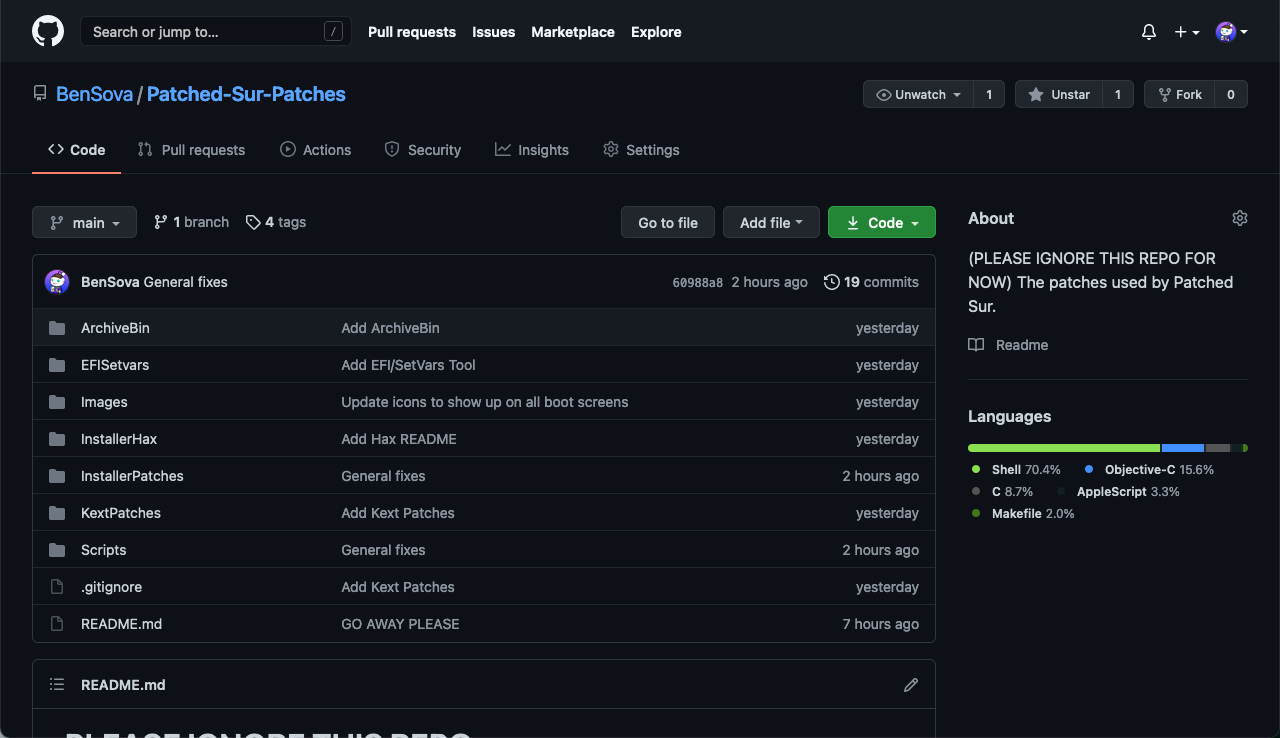This screenshot has width=1280, height=738.
Task: View the 4 tags link
Action: [x=276, y=222]
